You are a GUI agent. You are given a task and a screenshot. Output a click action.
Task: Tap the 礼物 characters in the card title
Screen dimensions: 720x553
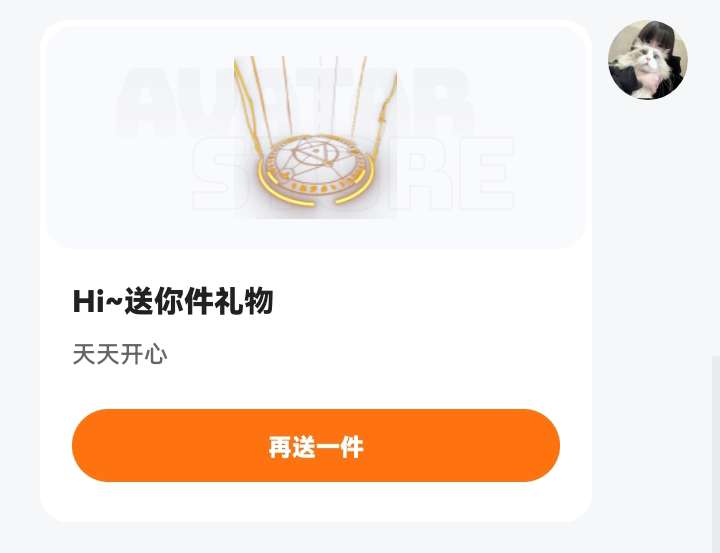[244, 301]
